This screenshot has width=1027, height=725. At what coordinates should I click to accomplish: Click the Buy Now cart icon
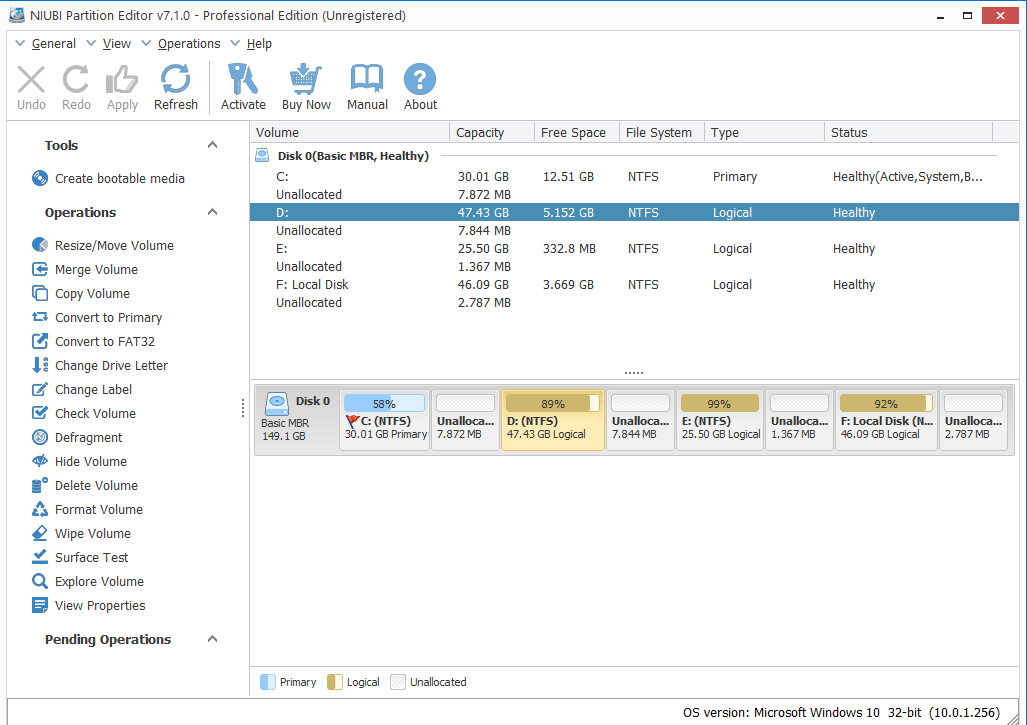click(x=306, y=79)
